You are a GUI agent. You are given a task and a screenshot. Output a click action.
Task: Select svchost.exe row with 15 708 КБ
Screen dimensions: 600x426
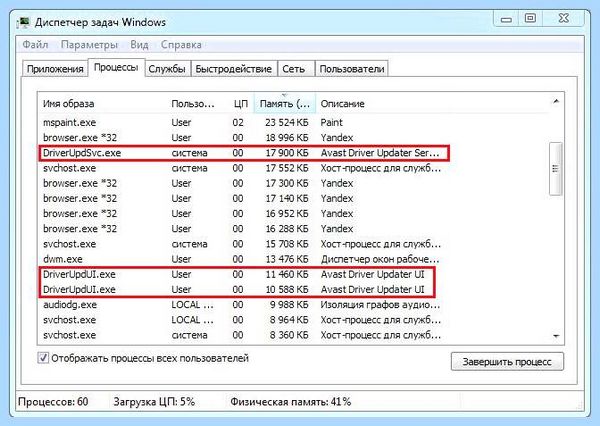pos(293,244)
